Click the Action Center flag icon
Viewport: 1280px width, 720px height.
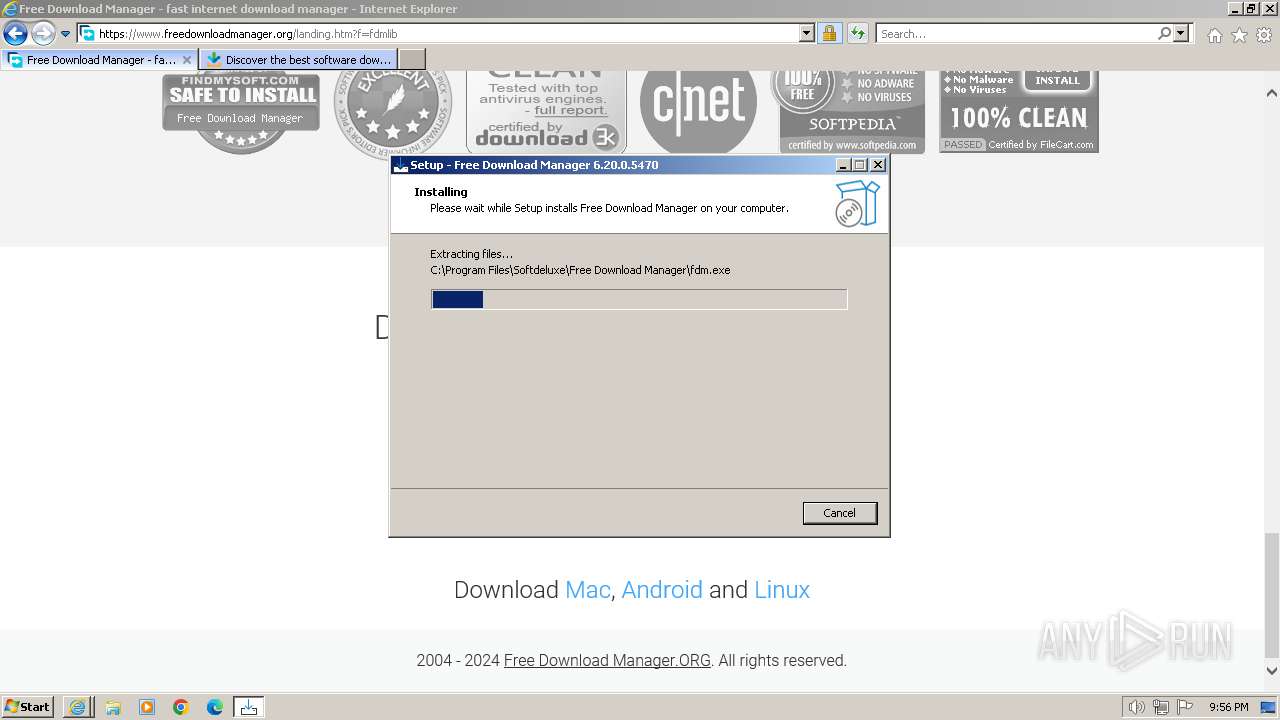(x=1184, y=707)
